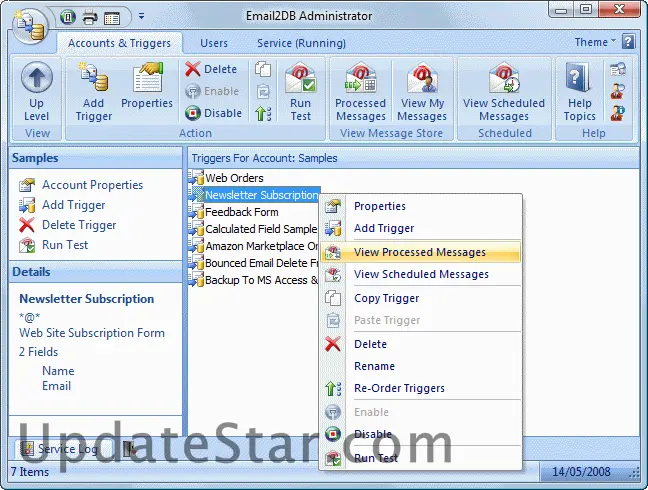Click View My Messages ribbon button

point(422,91)
